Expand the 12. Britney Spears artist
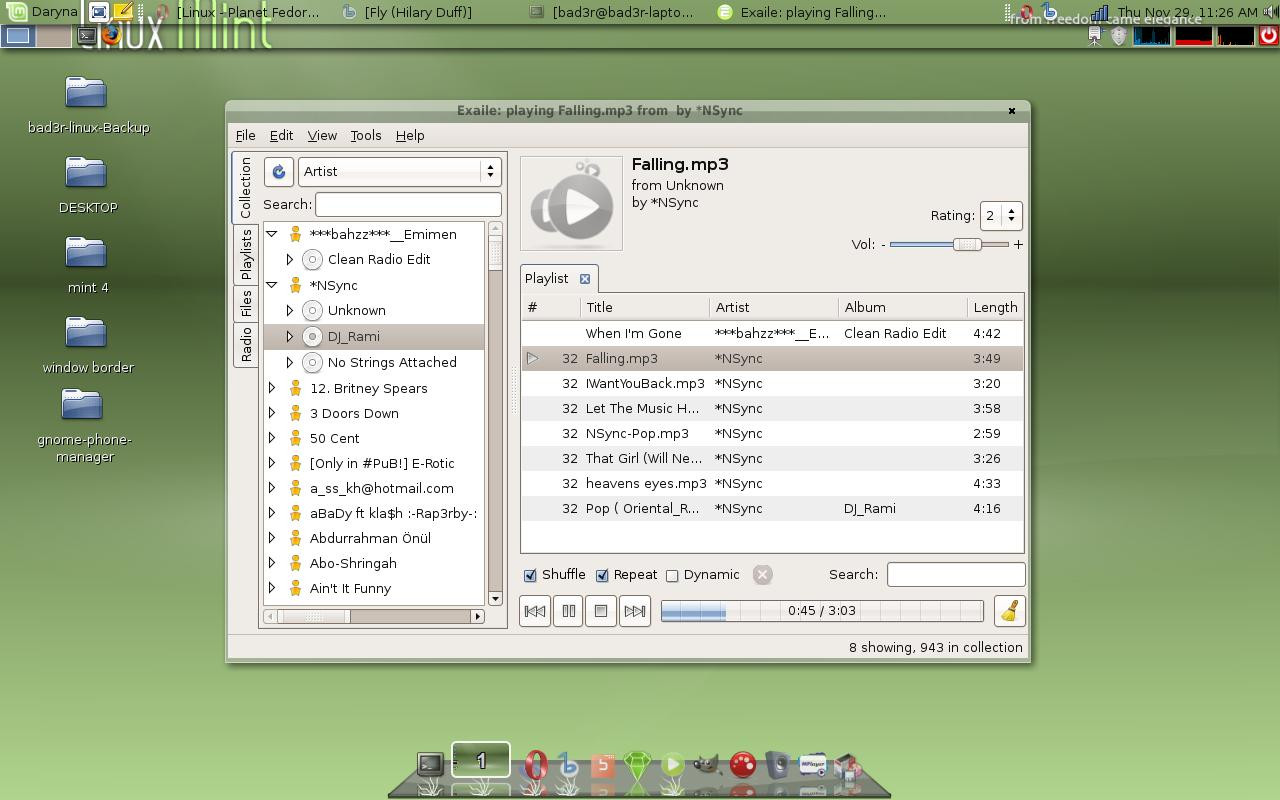 (x=271, y=388)
